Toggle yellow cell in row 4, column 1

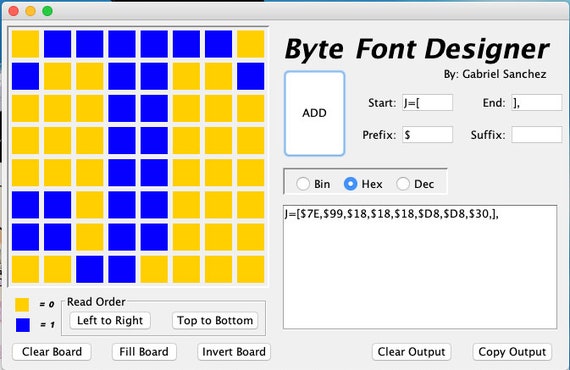point(25,141)
